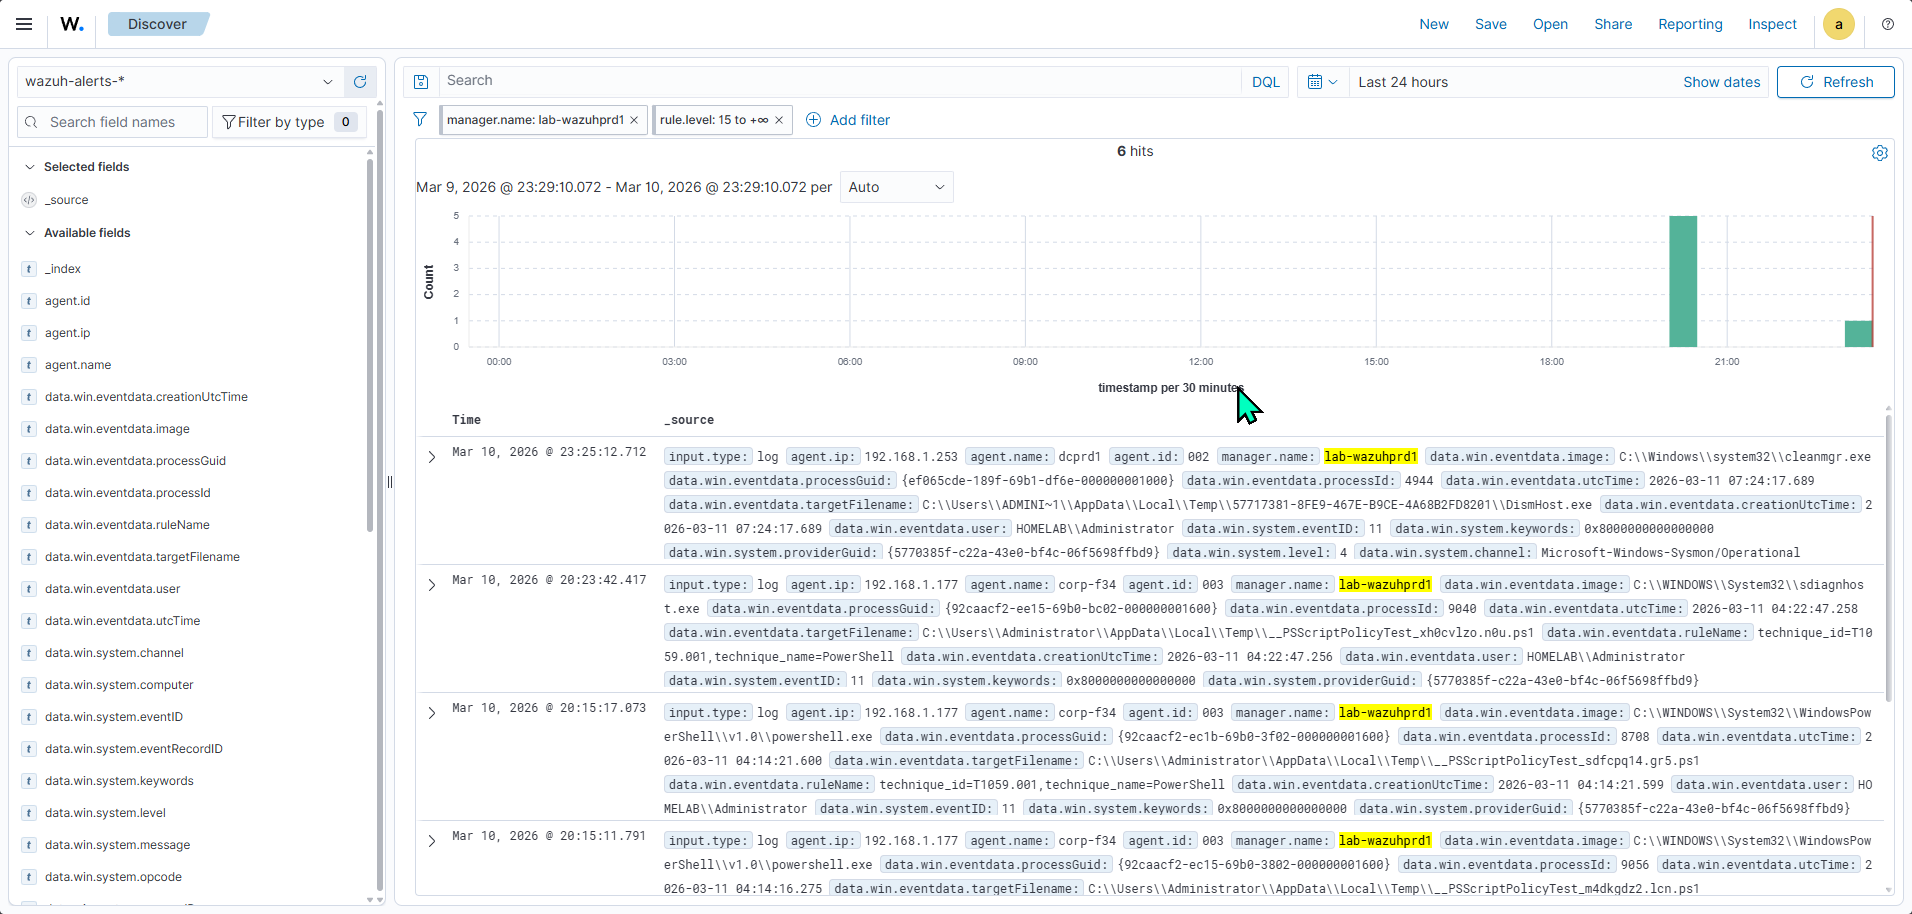Click Open in the top menu
Screen dimensions: 1912x914
coord(1550,24)
